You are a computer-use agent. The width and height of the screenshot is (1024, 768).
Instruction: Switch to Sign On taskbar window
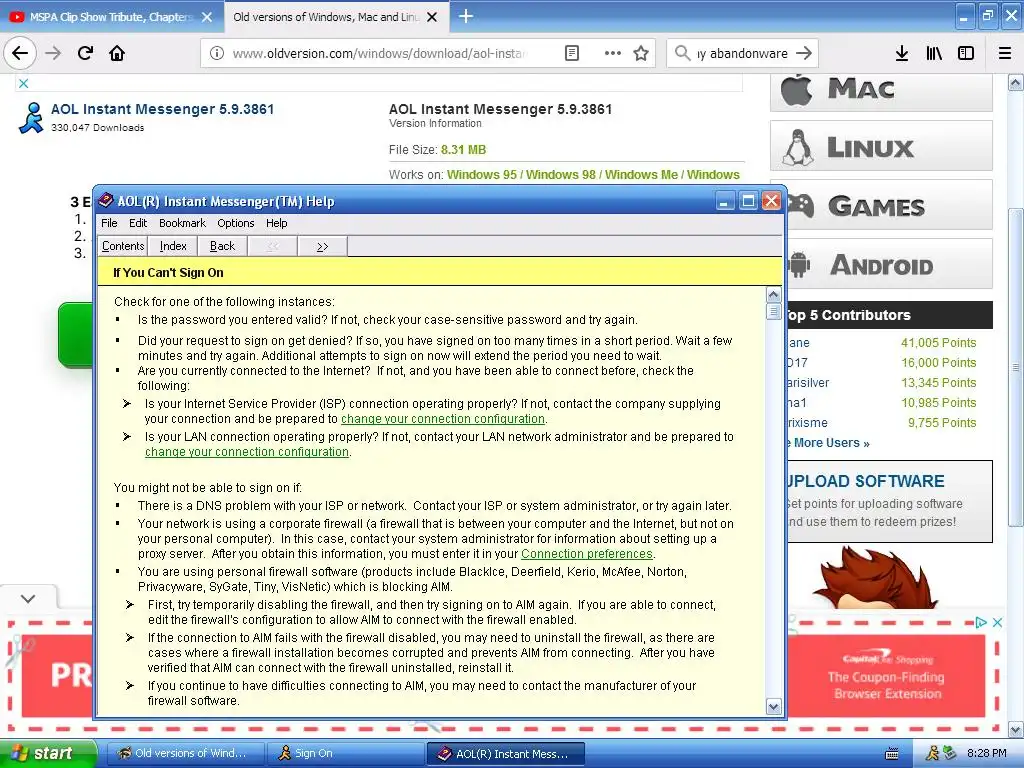346,754
